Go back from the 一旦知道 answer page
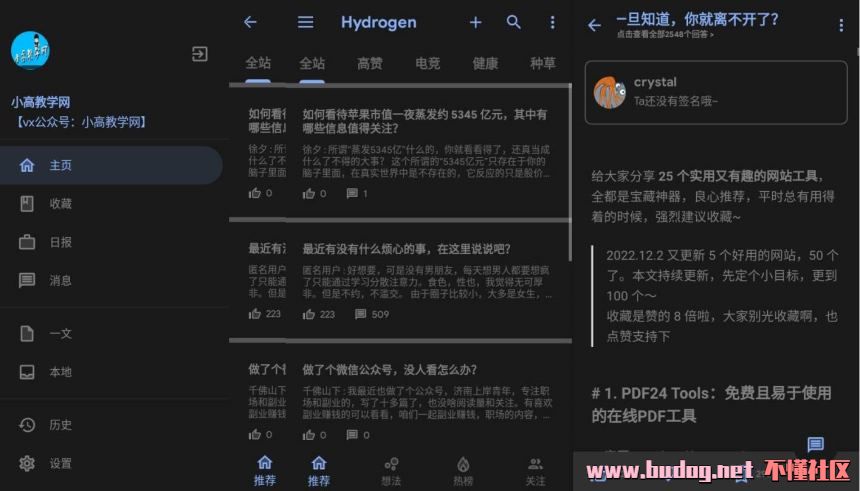 pyautogui.click(x=594, y=25)
